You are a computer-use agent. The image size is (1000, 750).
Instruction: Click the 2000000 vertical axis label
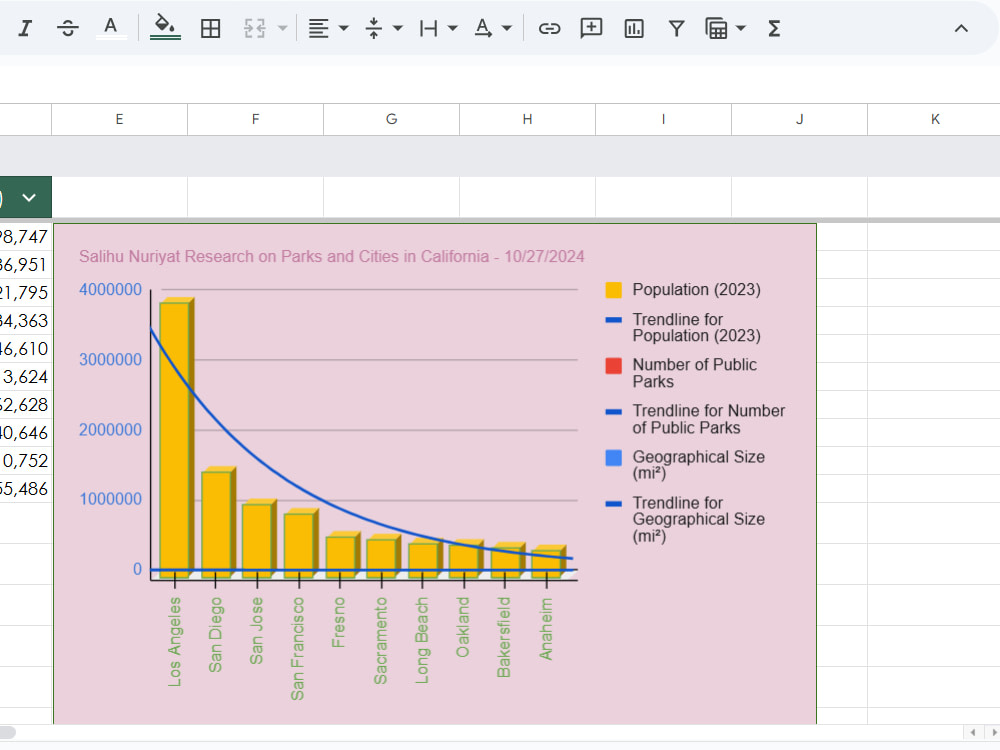[110, 430]
